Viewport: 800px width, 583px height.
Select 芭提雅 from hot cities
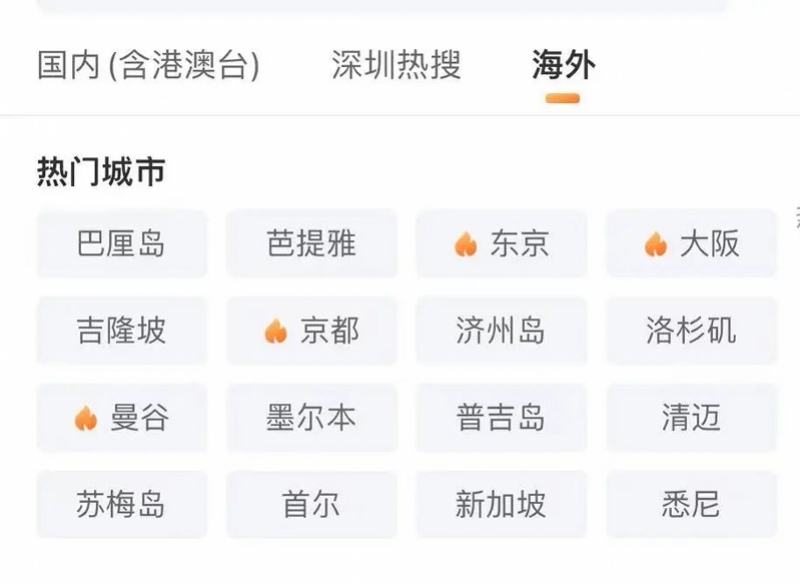pyautogui.click(x=312, y=243)
